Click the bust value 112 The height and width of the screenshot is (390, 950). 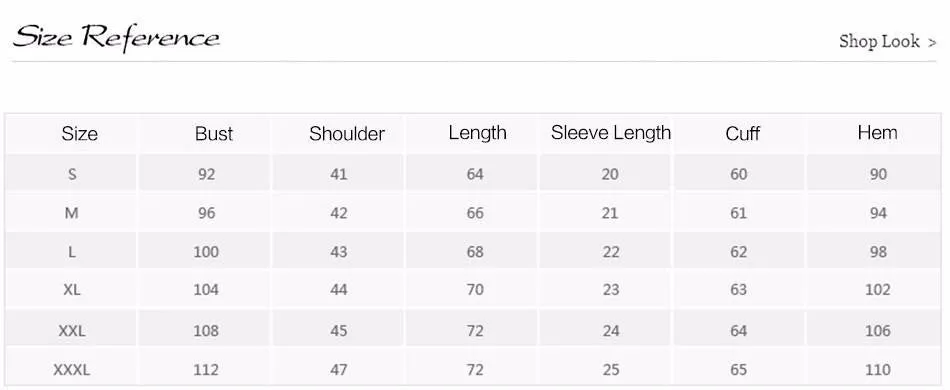click(206, 369)
